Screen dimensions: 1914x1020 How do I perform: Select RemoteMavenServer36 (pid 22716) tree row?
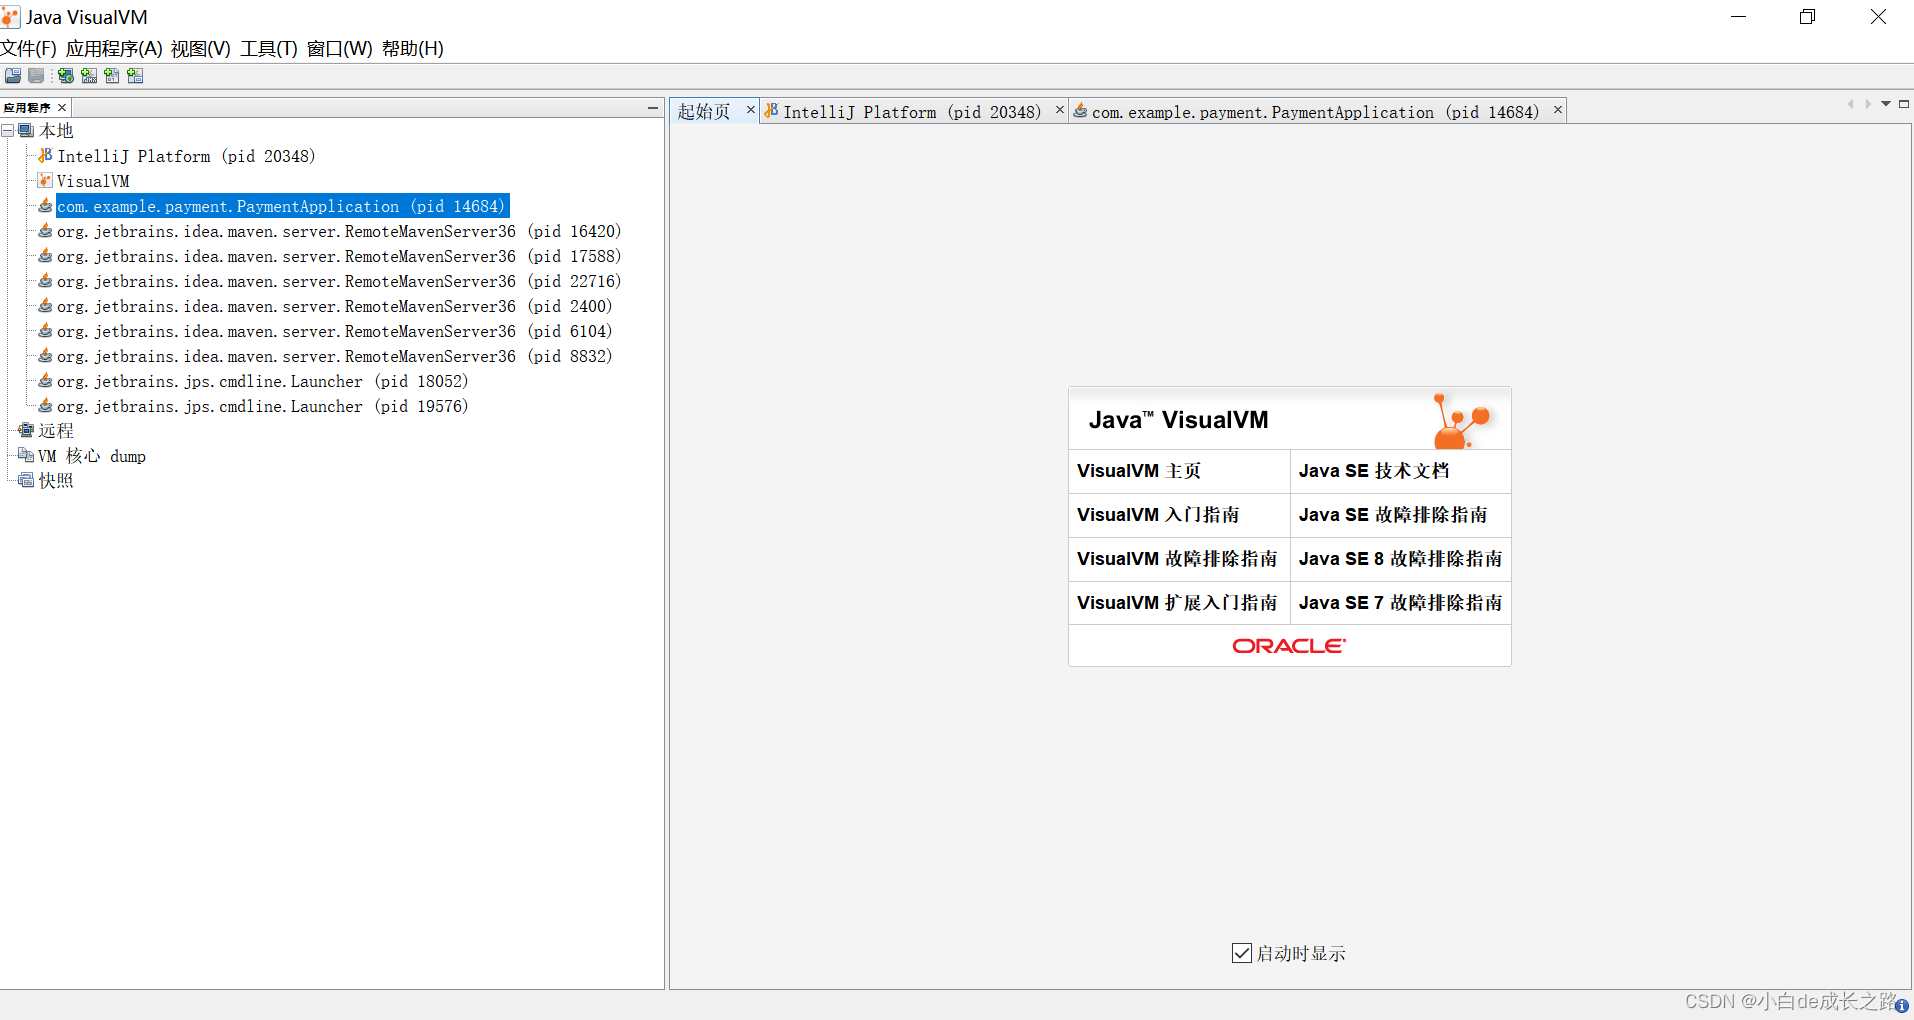coord(339,281)
